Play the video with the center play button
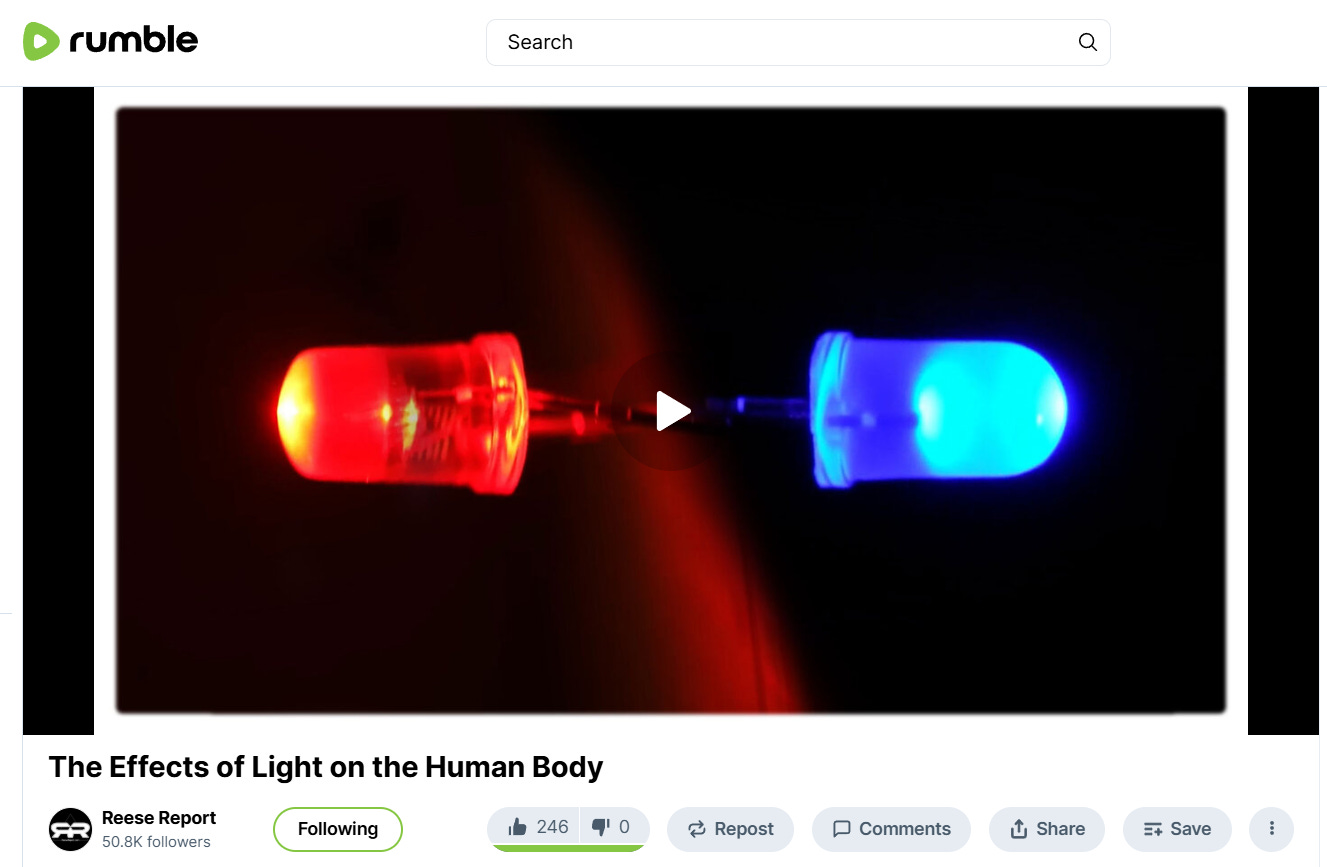The height and width of the screenshot is (867, 1327). pyautogui.click(x=673, y=411)
